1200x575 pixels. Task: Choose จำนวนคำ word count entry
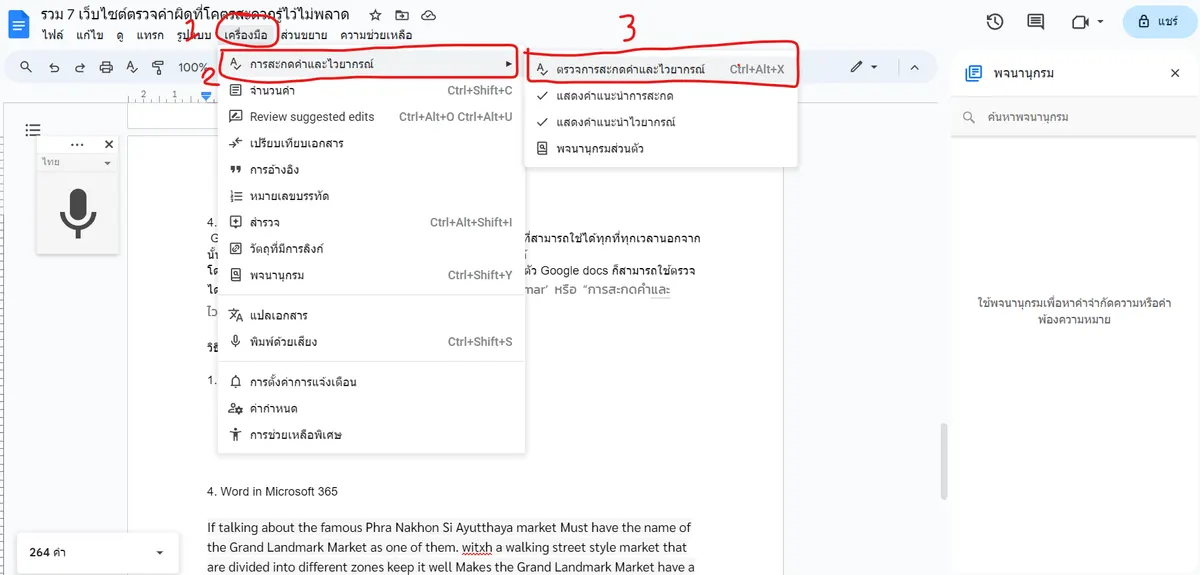(371, 90)
